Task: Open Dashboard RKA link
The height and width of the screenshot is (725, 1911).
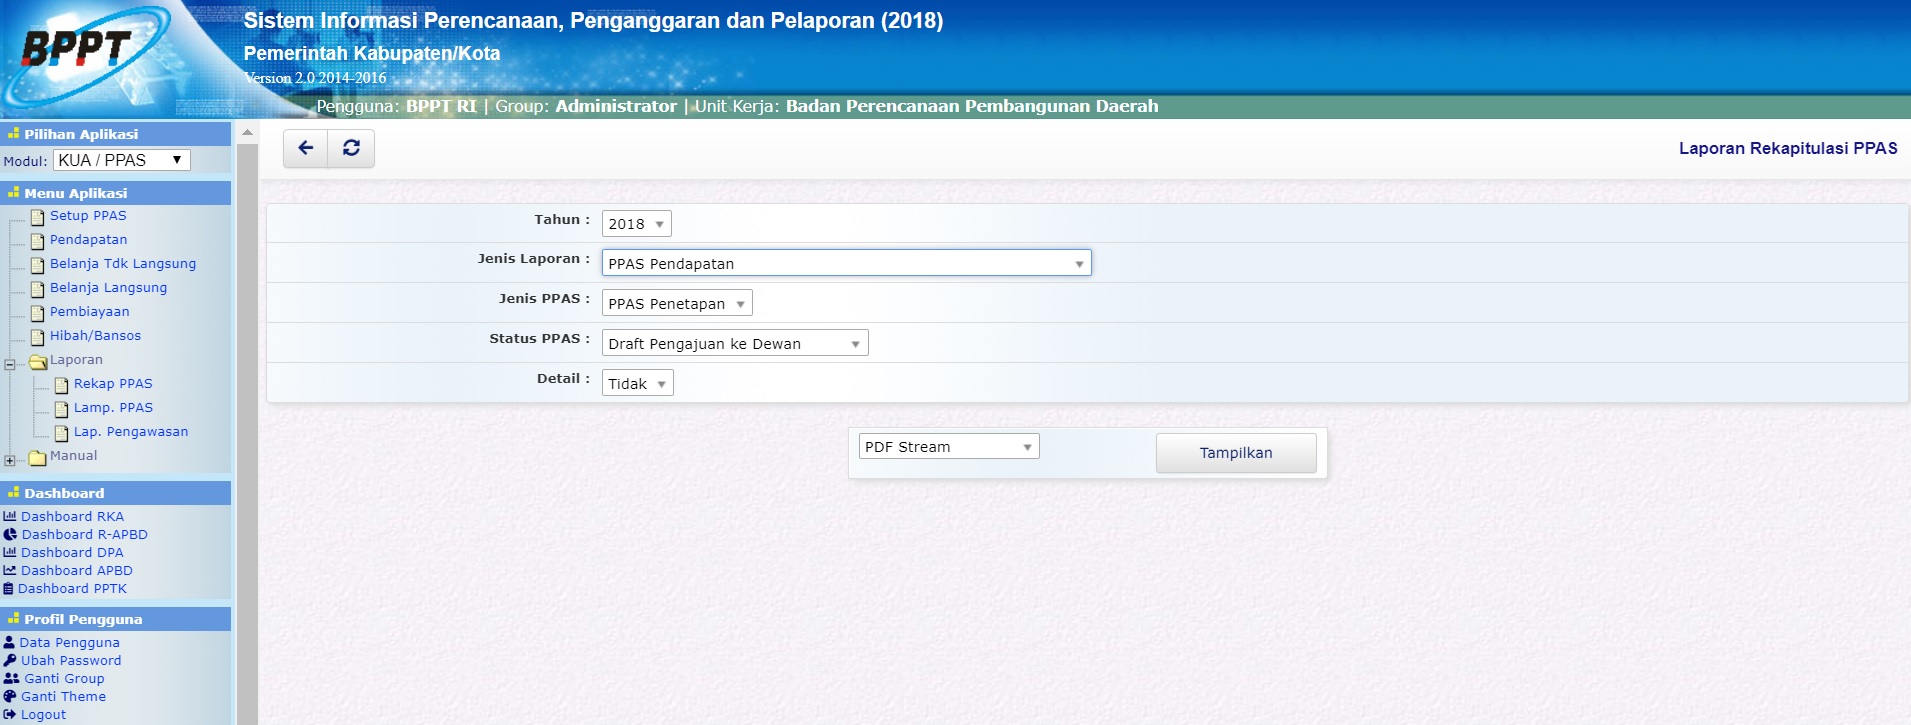Action: pos(73,516)
